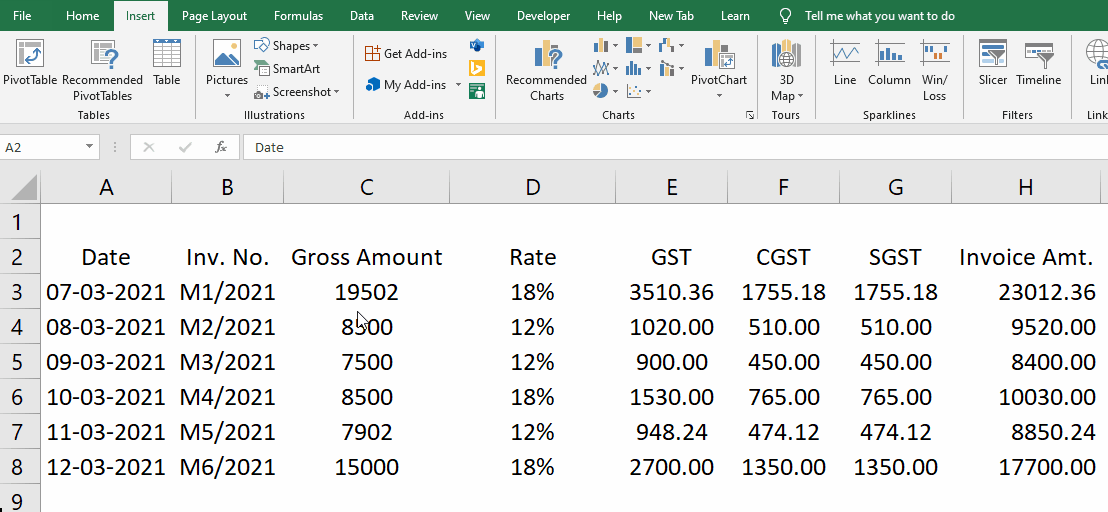Image resolution: width=1108 pixels, height=512 pixels.
Task: Click the Select All corner triangle
Action: tap(25, 187)
